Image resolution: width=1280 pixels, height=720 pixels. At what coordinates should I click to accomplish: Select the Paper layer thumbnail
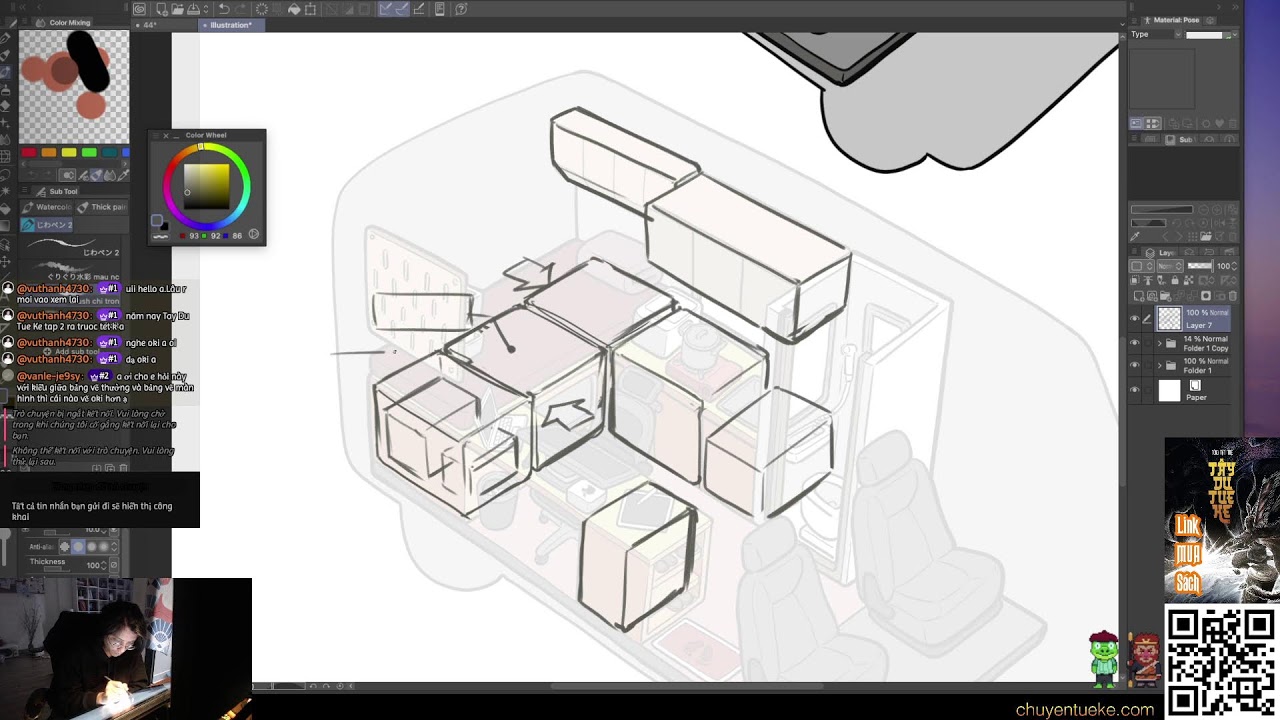(x=1169, y=390)
